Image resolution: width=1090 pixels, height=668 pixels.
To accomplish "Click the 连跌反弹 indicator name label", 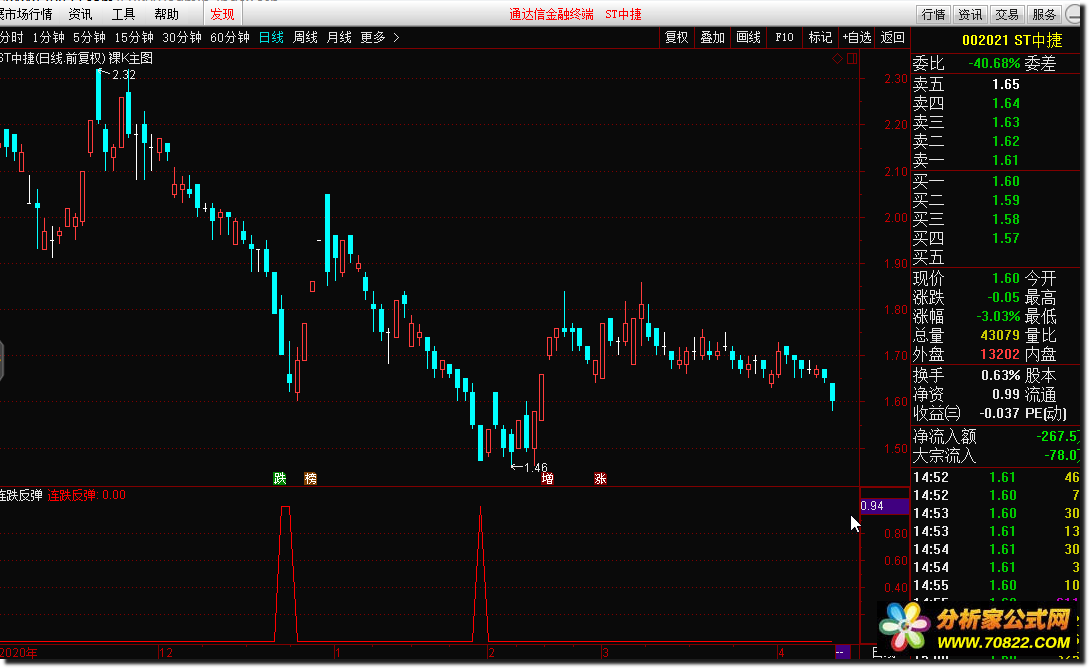I will point(21,495).
